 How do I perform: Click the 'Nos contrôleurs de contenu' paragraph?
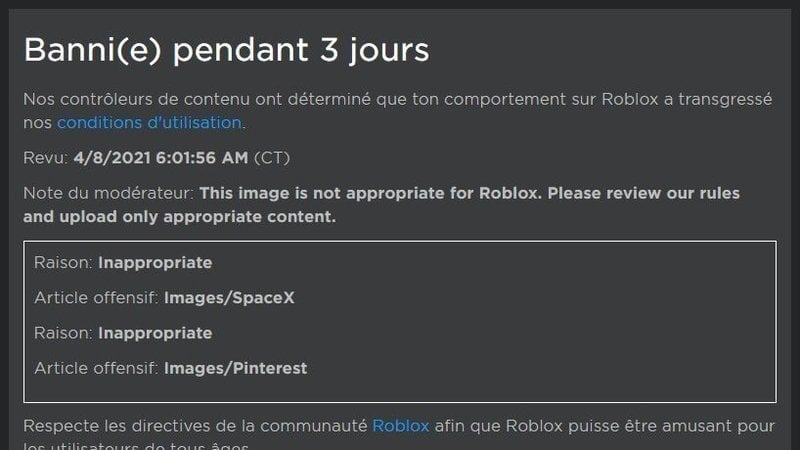[x=398, y=111]
